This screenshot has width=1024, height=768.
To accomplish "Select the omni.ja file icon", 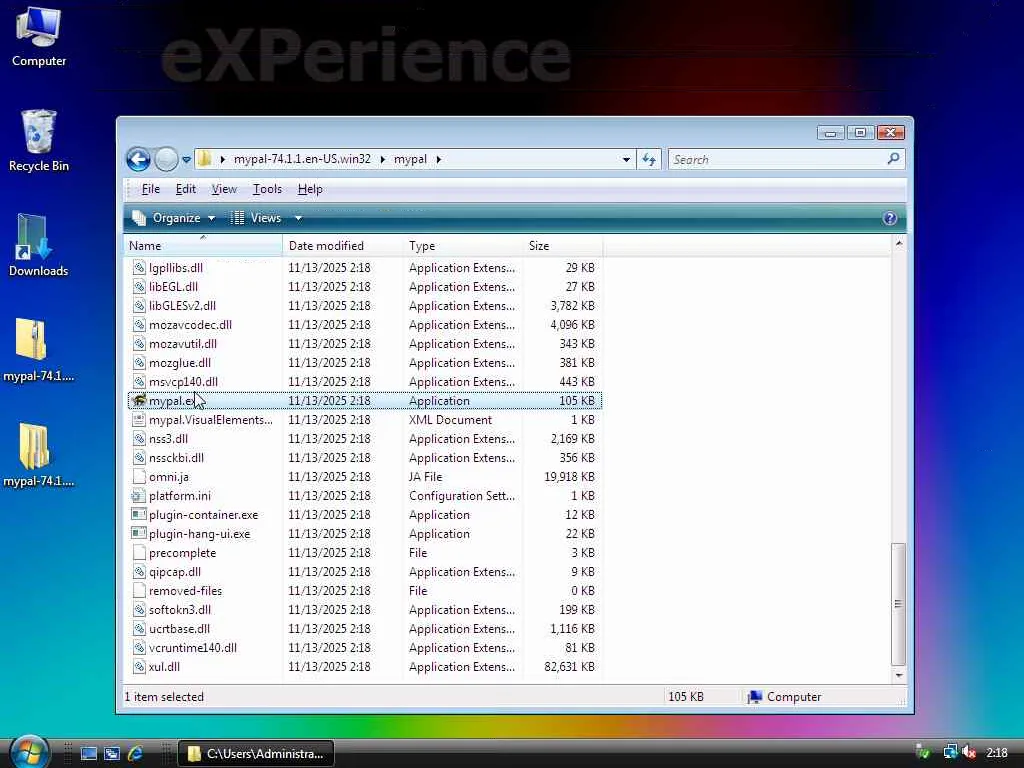I will (x=138, y=477).
